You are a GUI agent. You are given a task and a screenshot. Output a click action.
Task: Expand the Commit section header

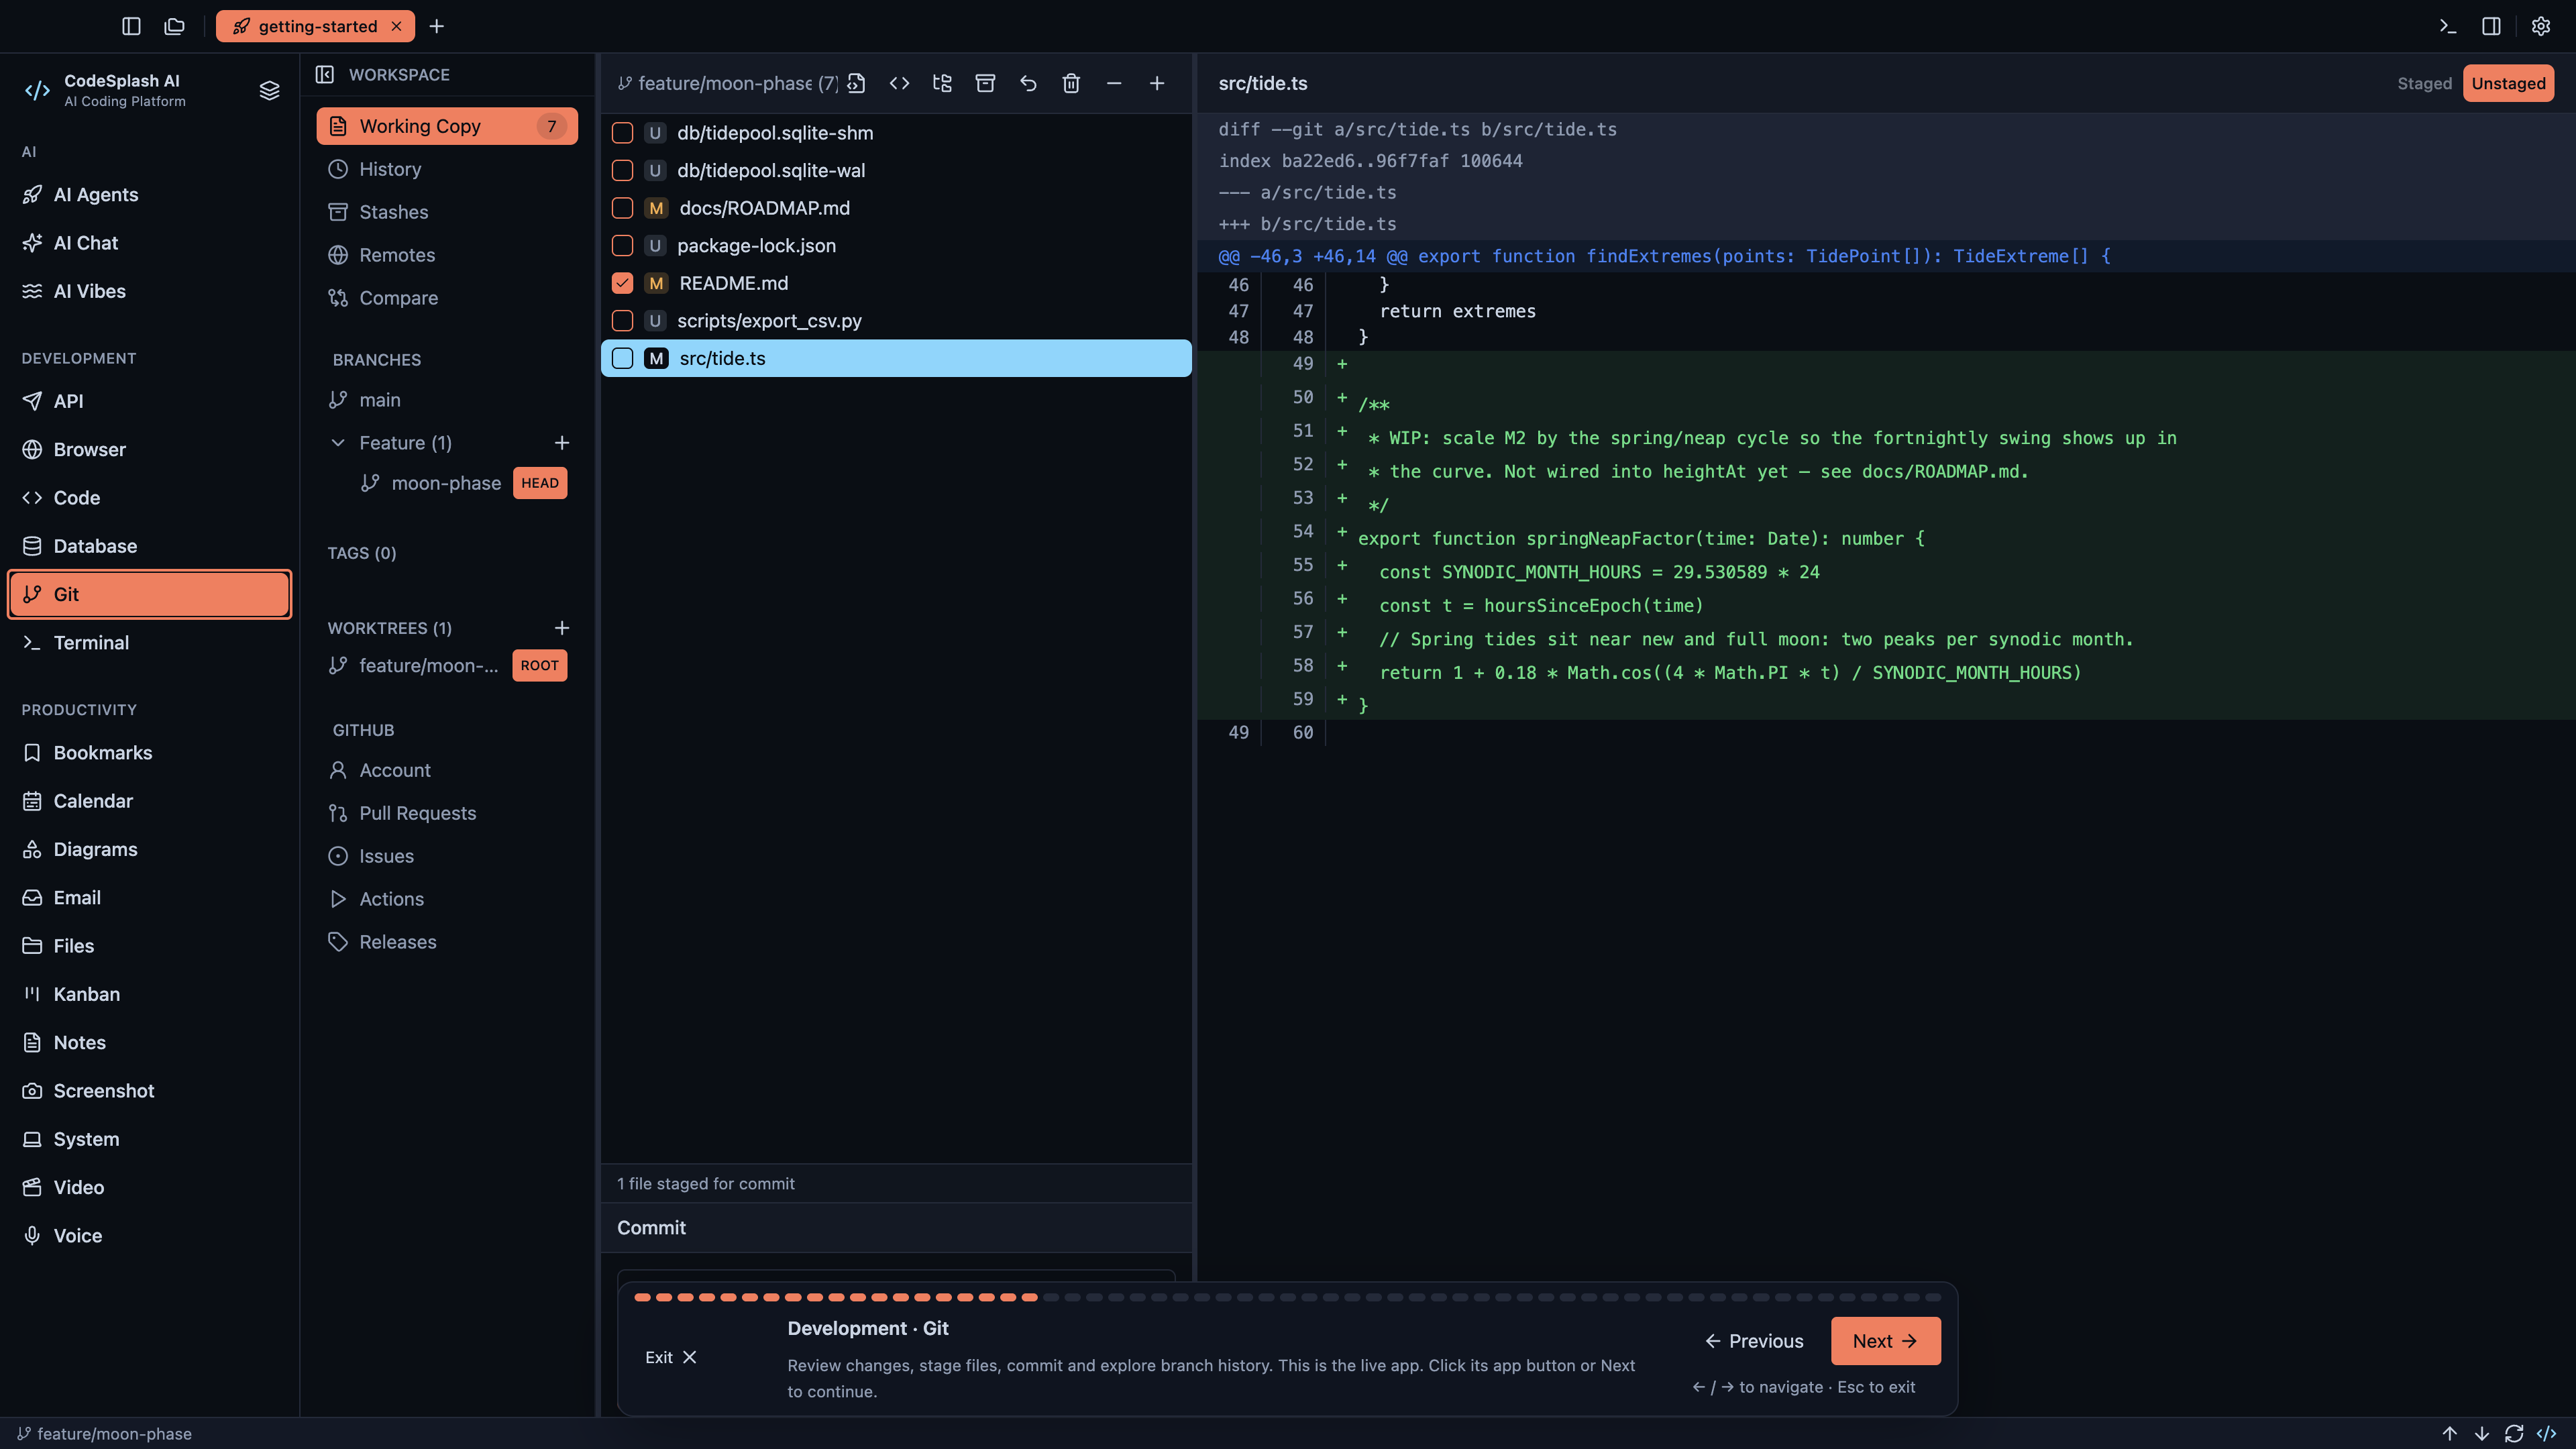pos(896,1228)
